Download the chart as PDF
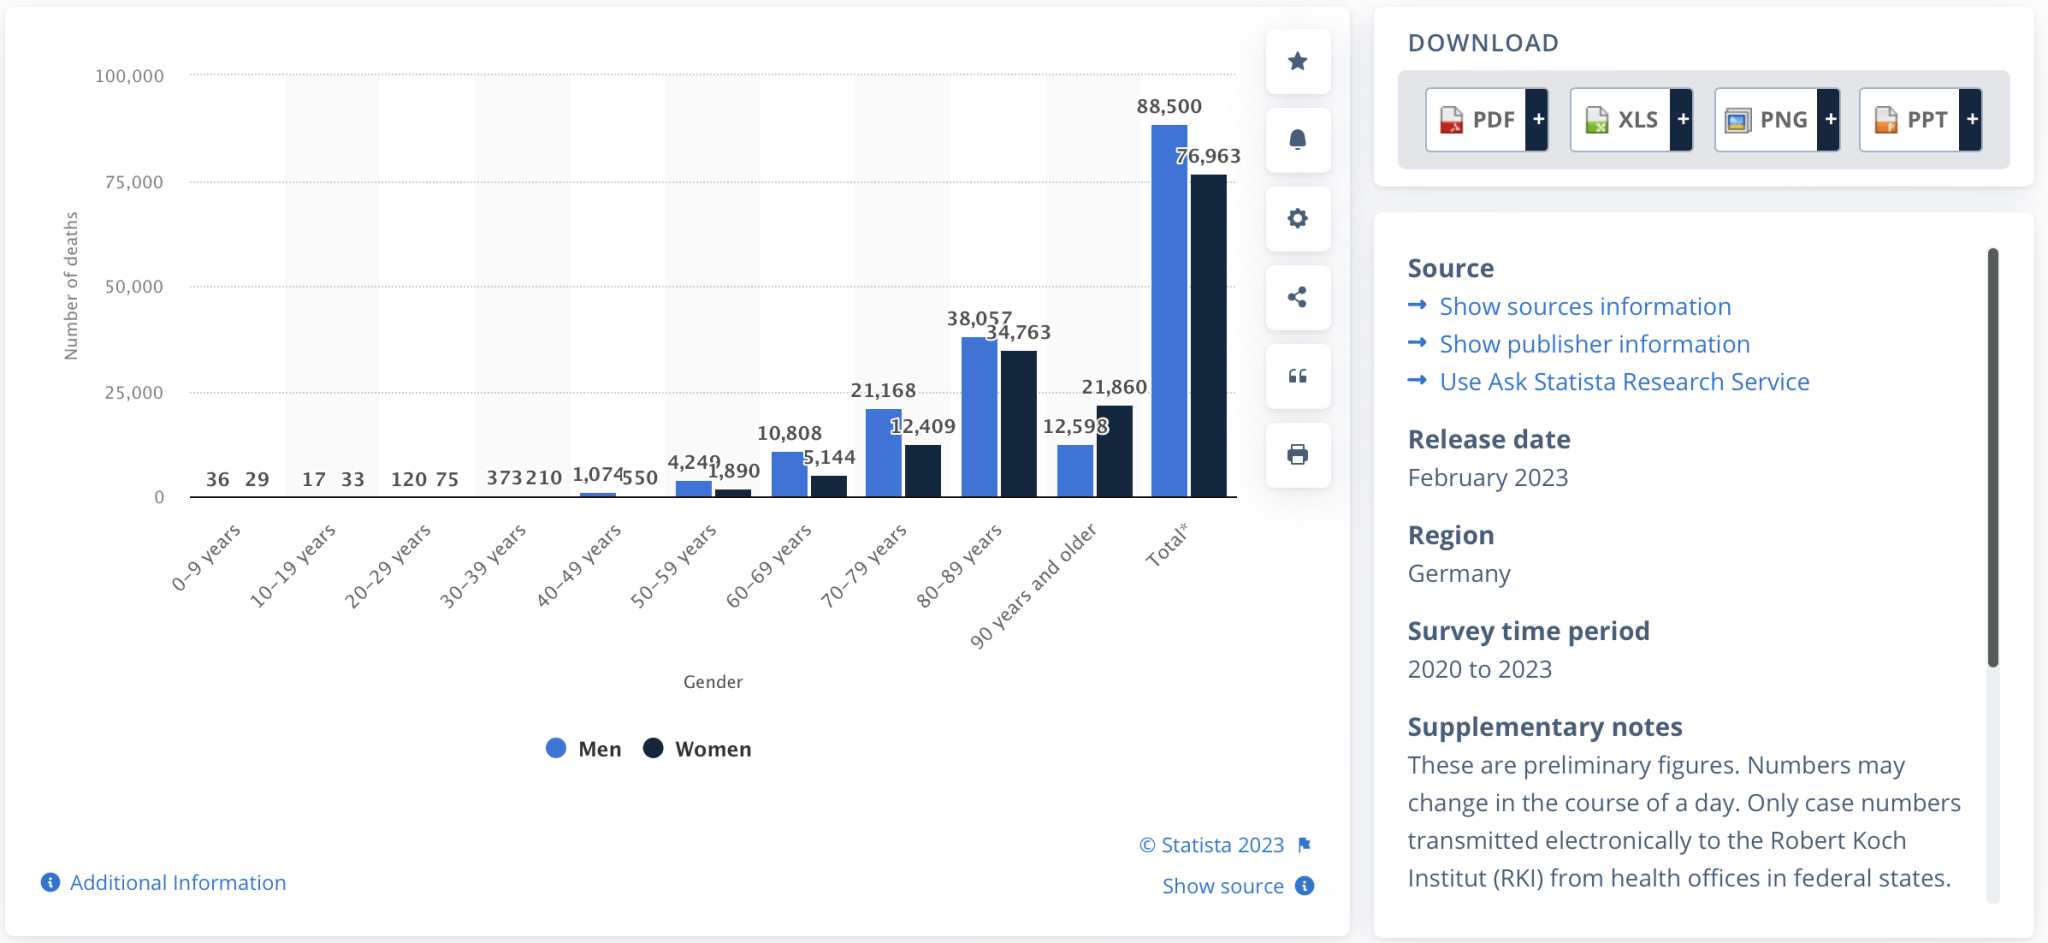Image resolution: width=2048 pixels, height=943 pixels. pyautogui.click(x=1476, y=120)
